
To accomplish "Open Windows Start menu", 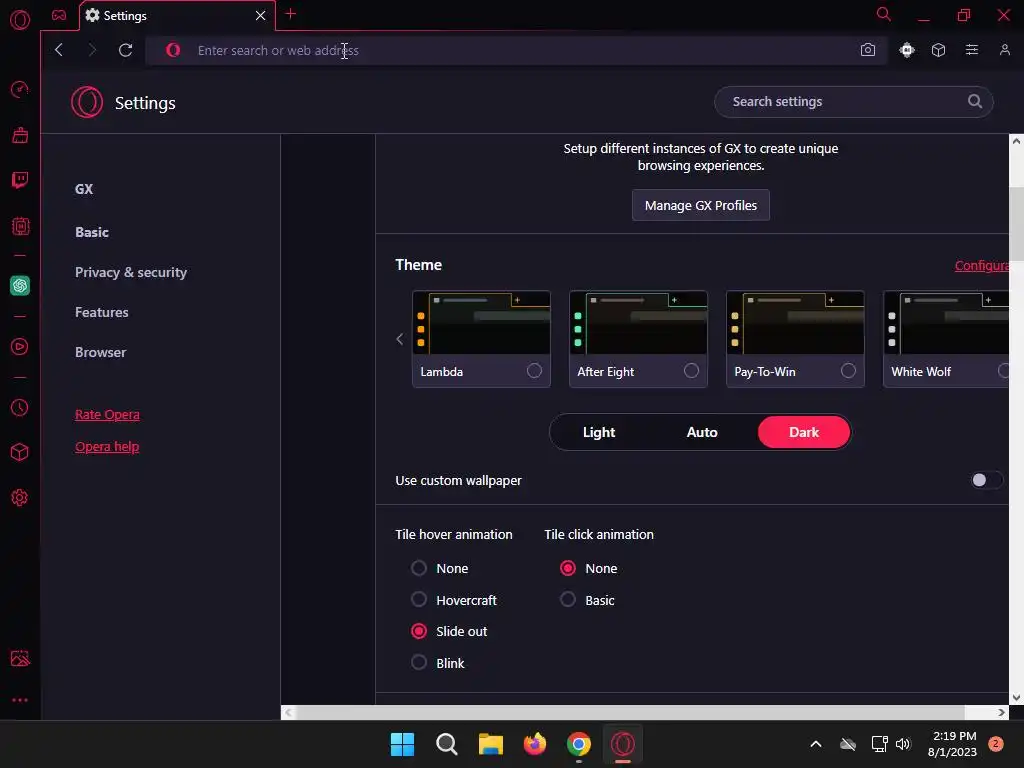I will (x=402, y=744).
